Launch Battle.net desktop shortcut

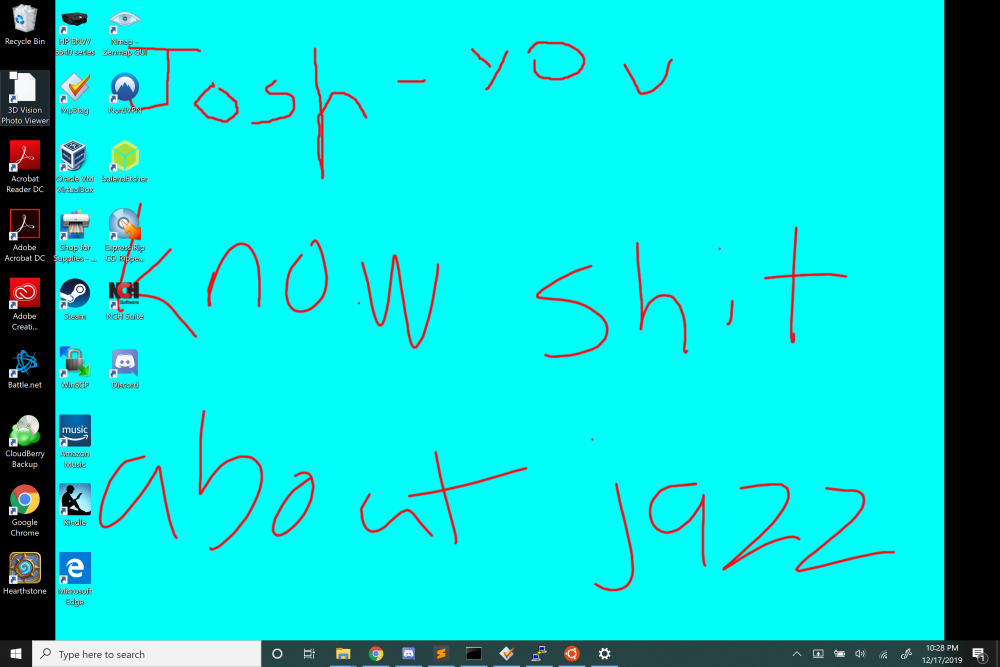click(25, 368)
